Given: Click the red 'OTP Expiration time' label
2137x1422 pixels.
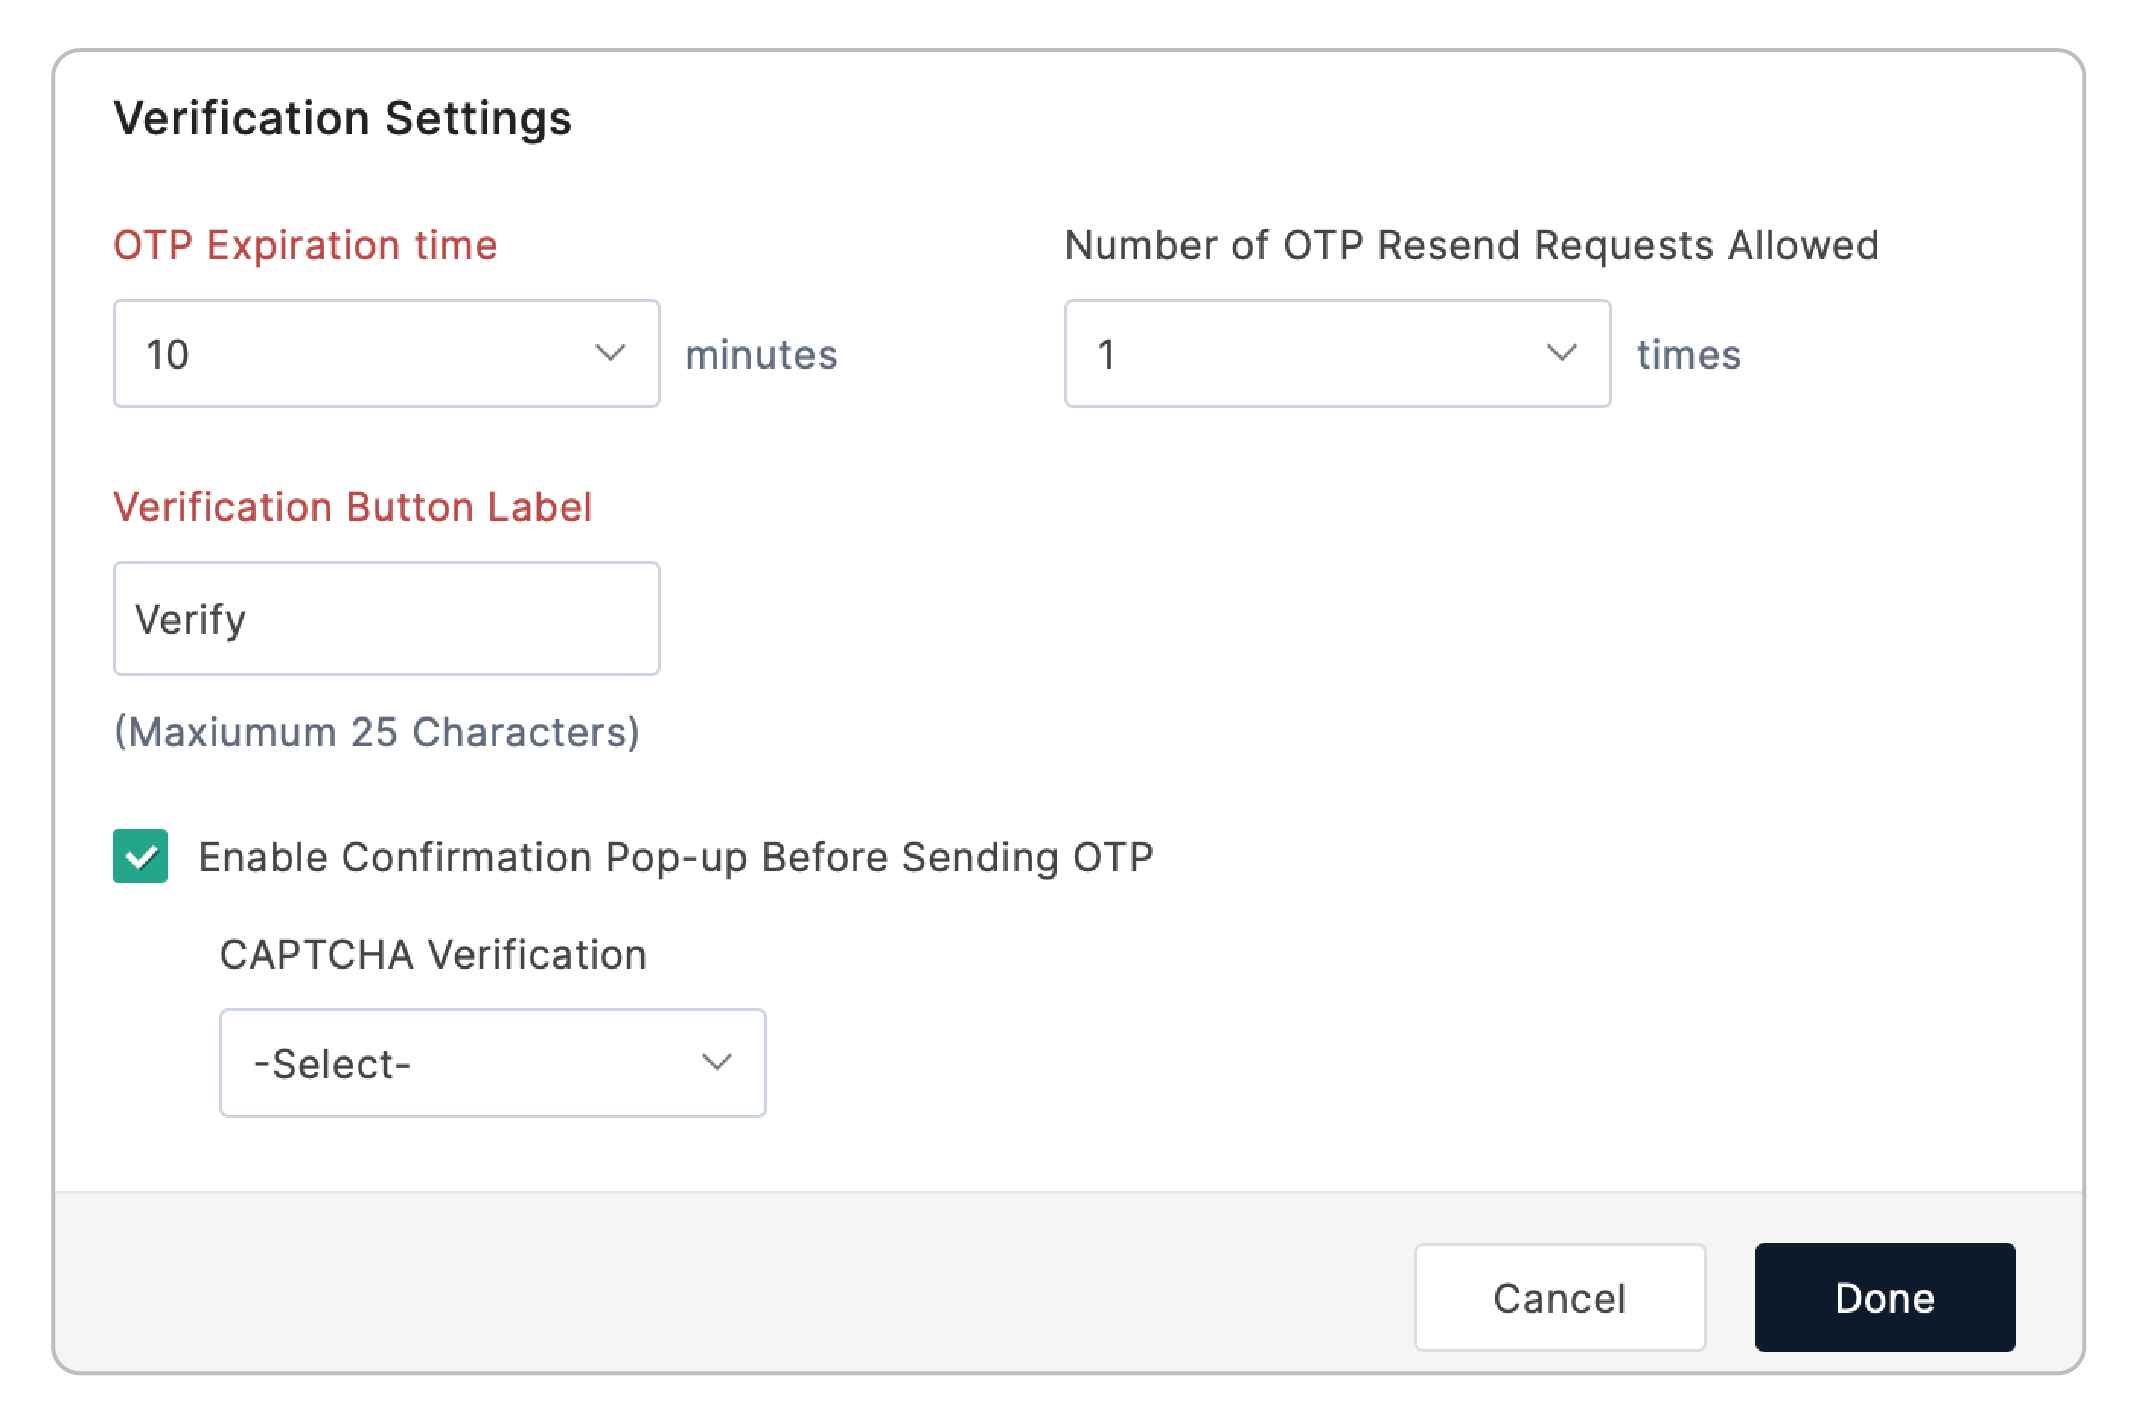Looking at the screenshot, I should 305,245.
